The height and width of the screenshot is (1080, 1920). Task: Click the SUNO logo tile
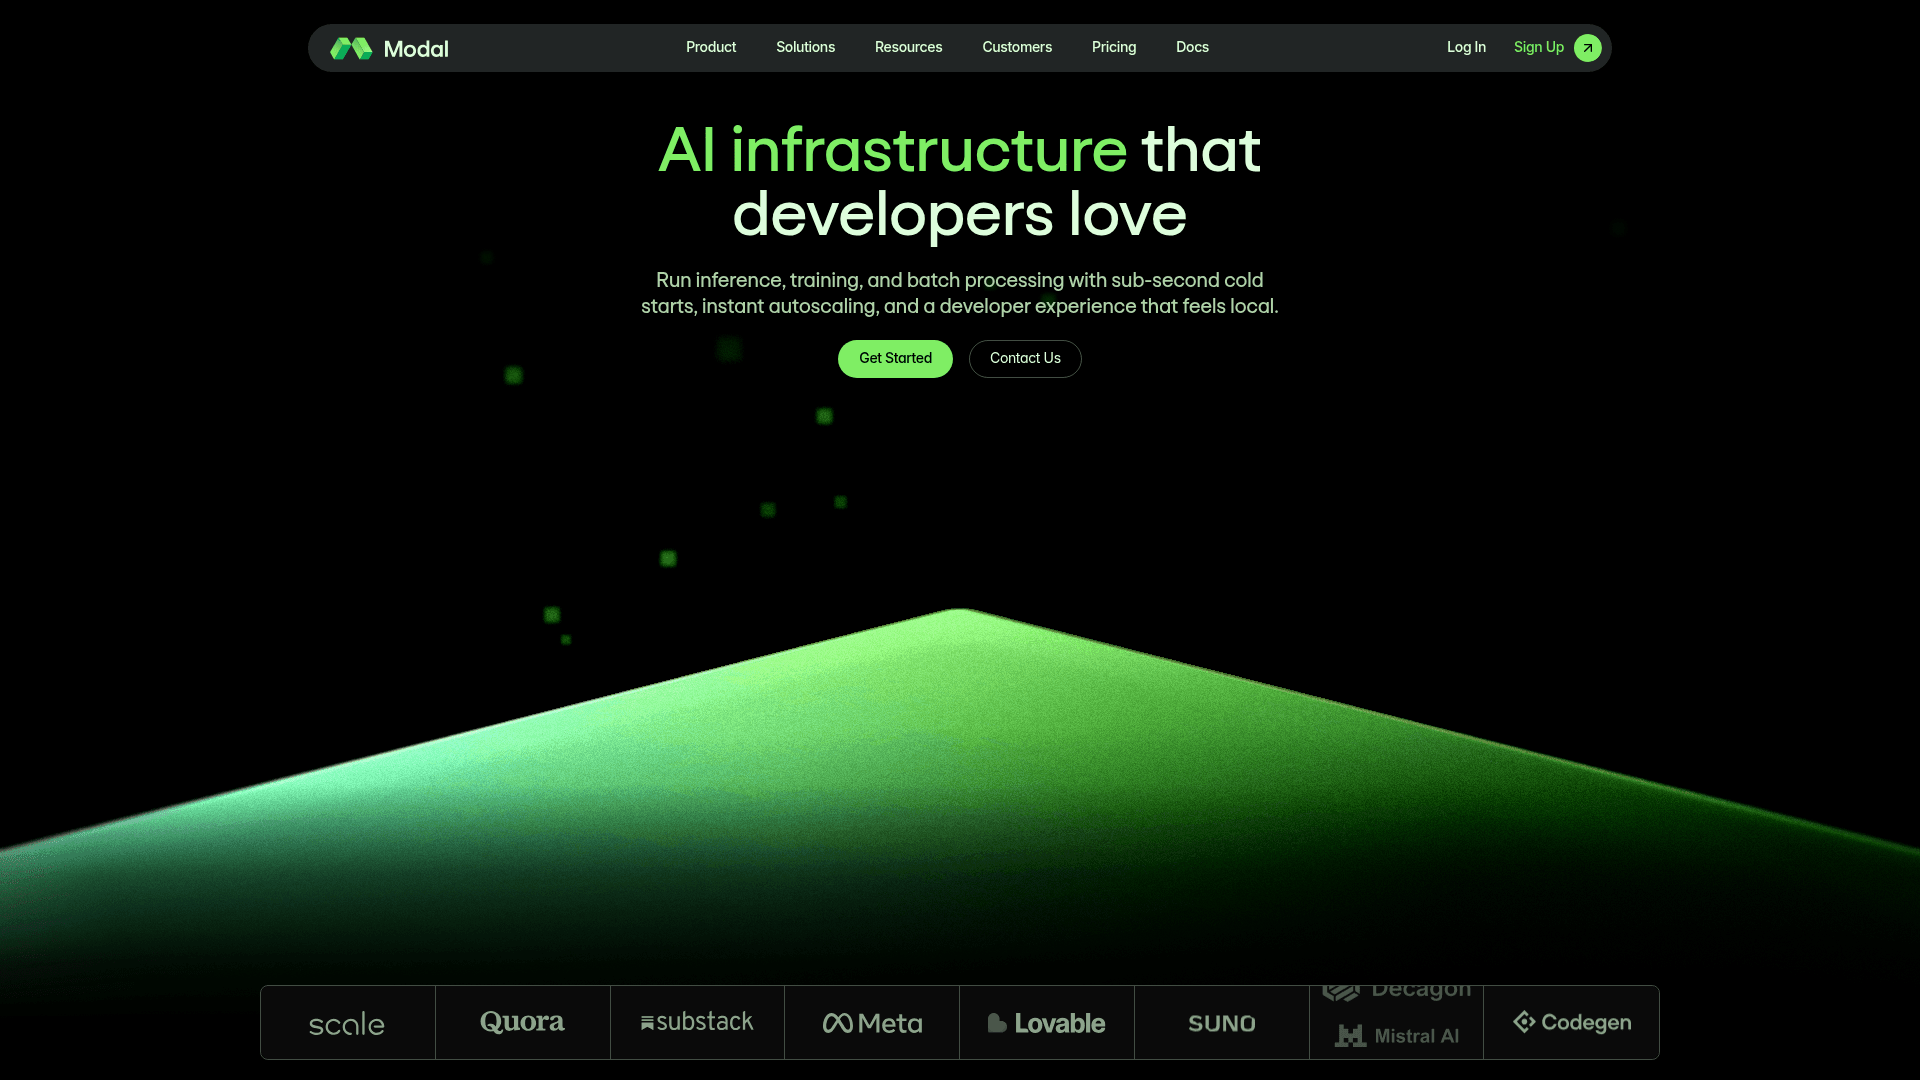(x=1221, y=1022)
